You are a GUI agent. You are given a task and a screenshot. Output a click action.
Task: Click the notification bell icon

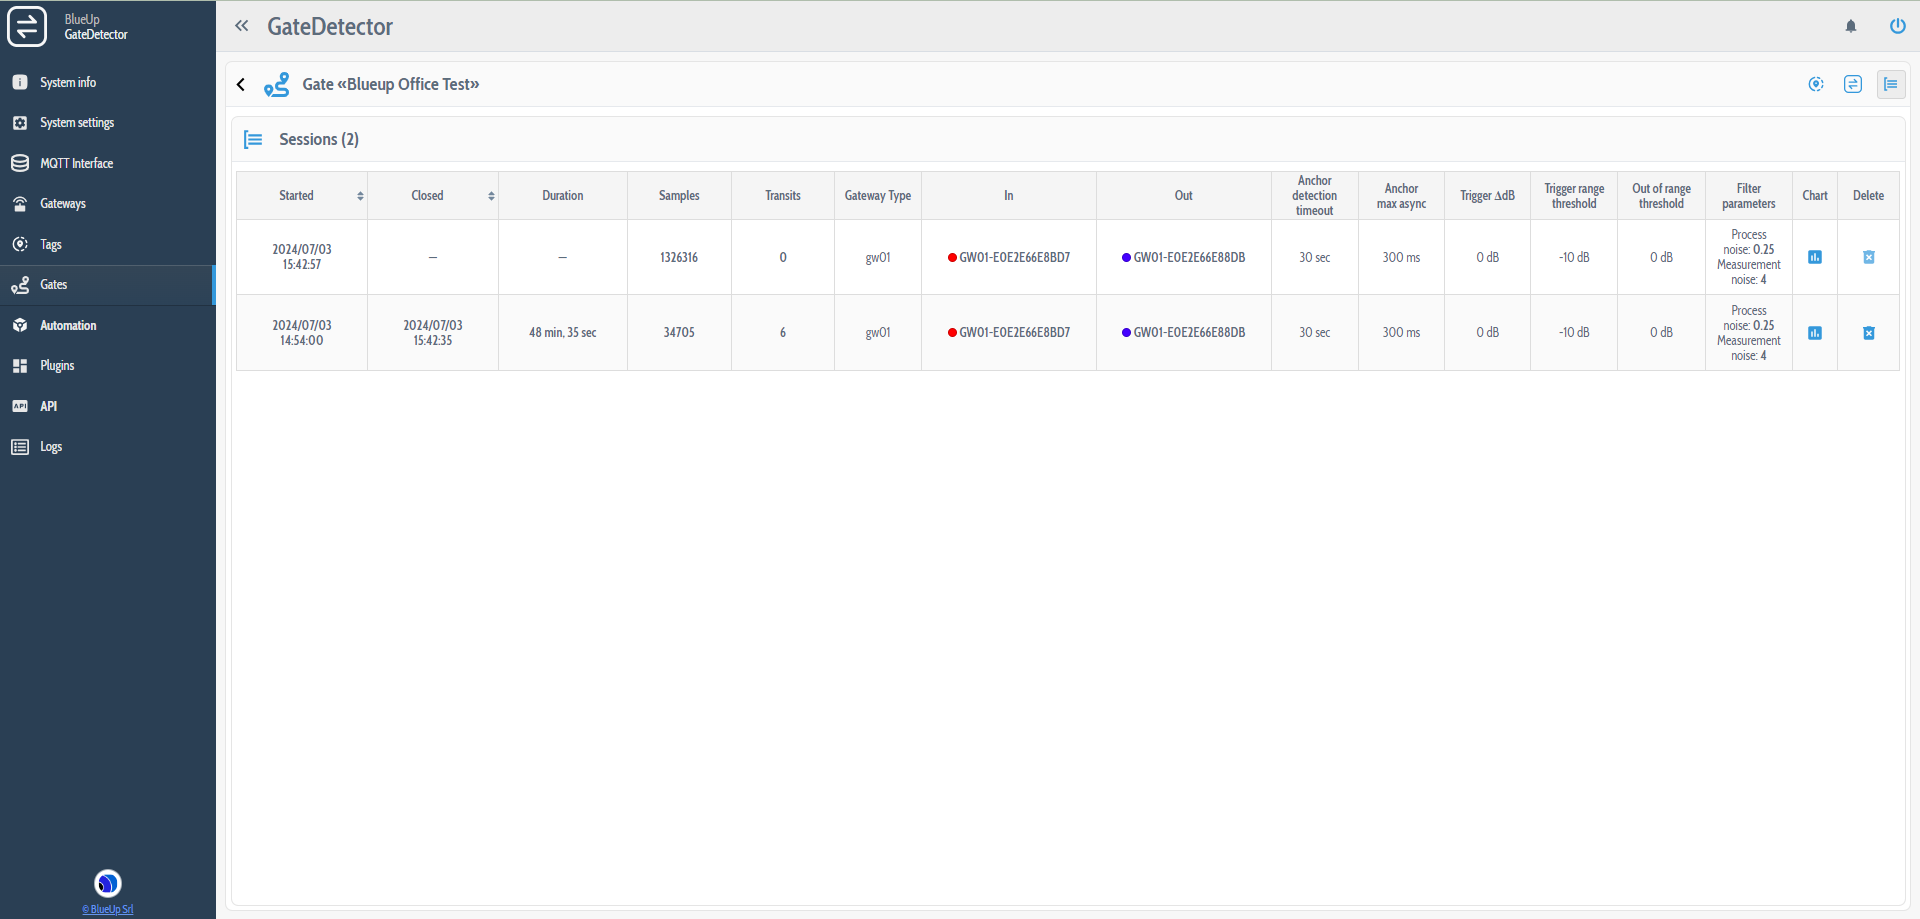pos(1850,27)
